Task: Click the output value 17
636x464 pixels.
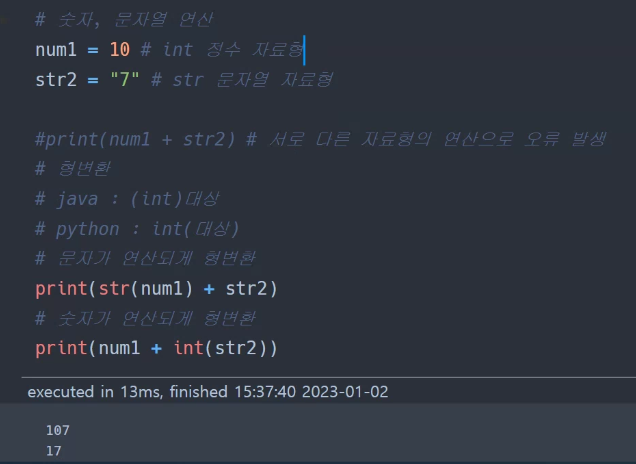Action: 54,451
